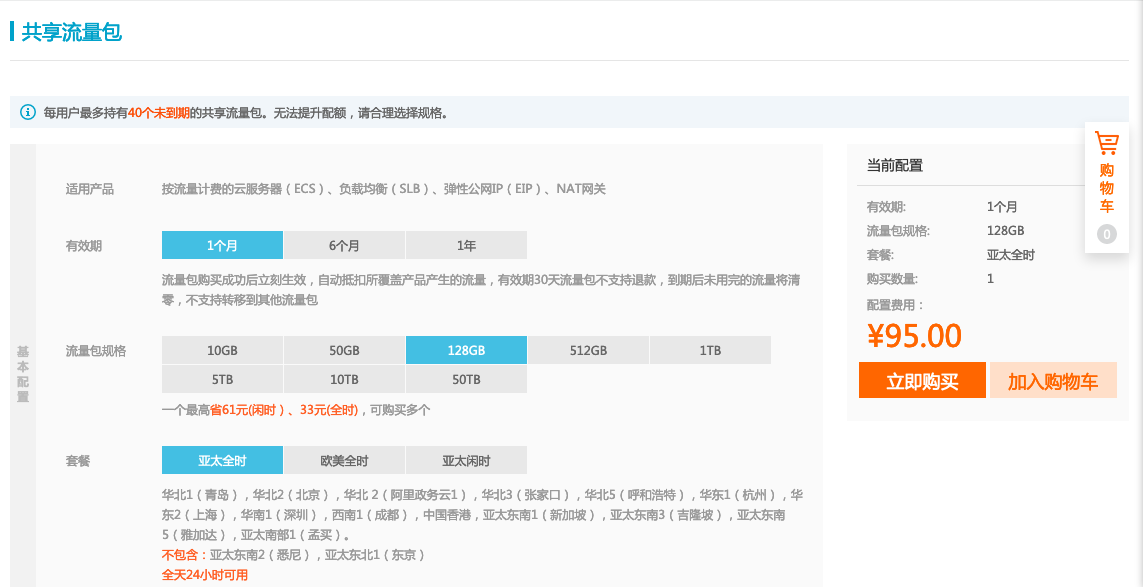Click the 加入购物车 button

click(x=1052, y=381)
